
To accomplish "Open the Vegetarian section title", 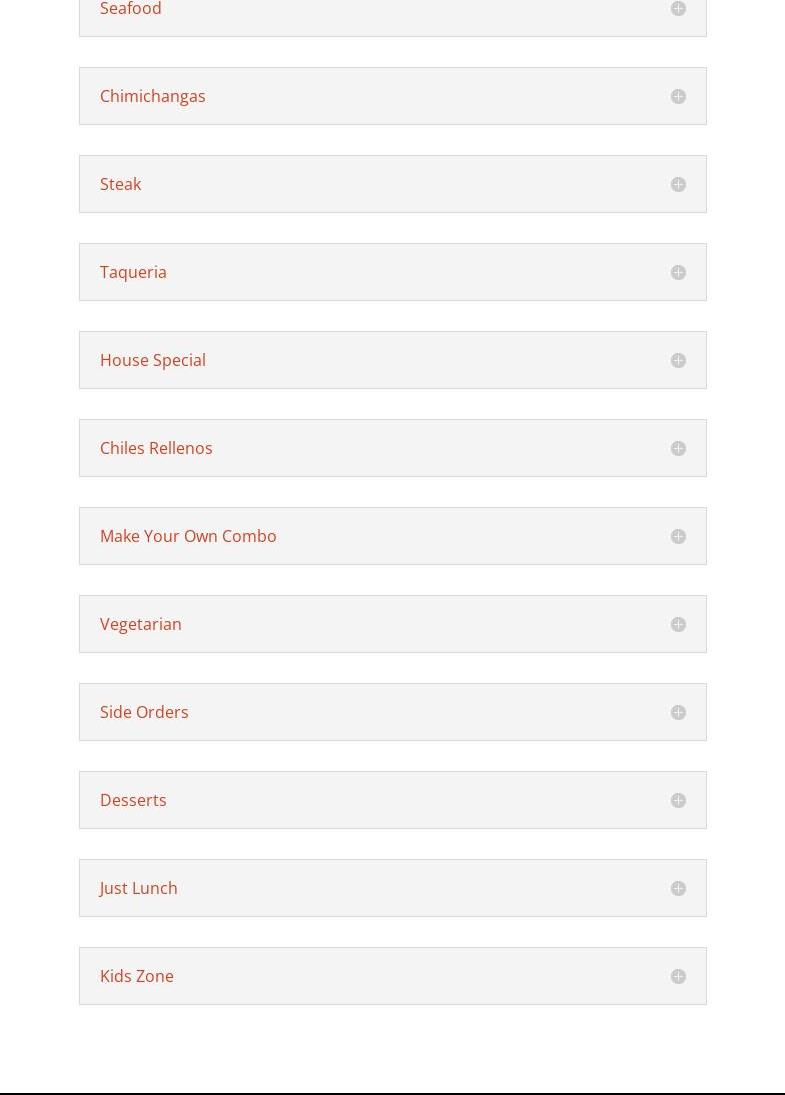I will point(141,624).
